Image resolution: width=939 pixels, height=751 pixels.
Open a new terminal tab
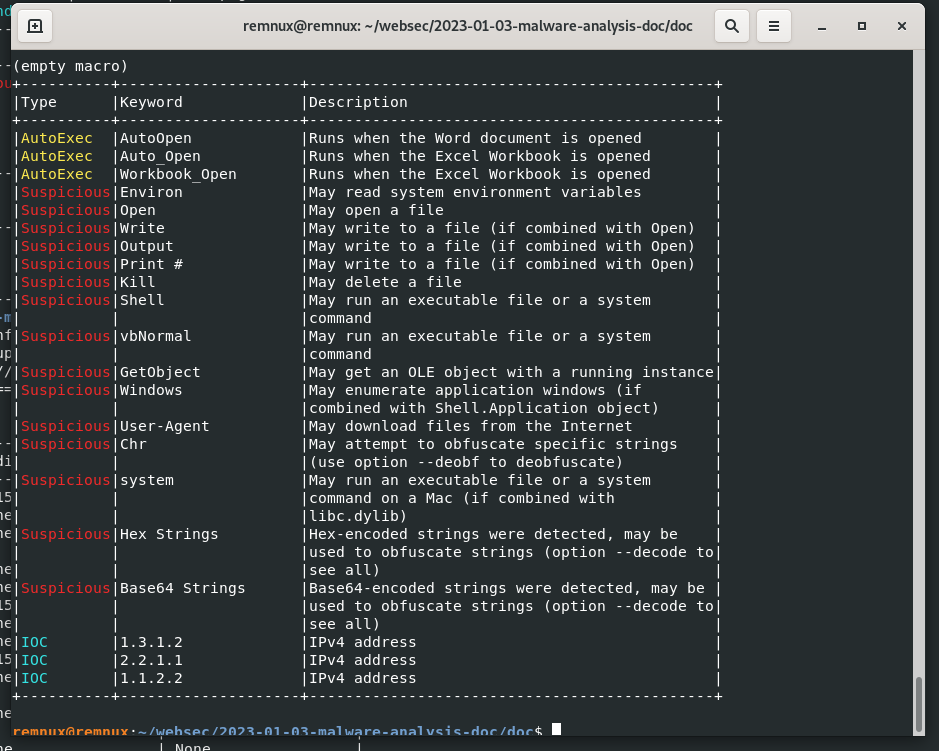(x=35, y=26)
